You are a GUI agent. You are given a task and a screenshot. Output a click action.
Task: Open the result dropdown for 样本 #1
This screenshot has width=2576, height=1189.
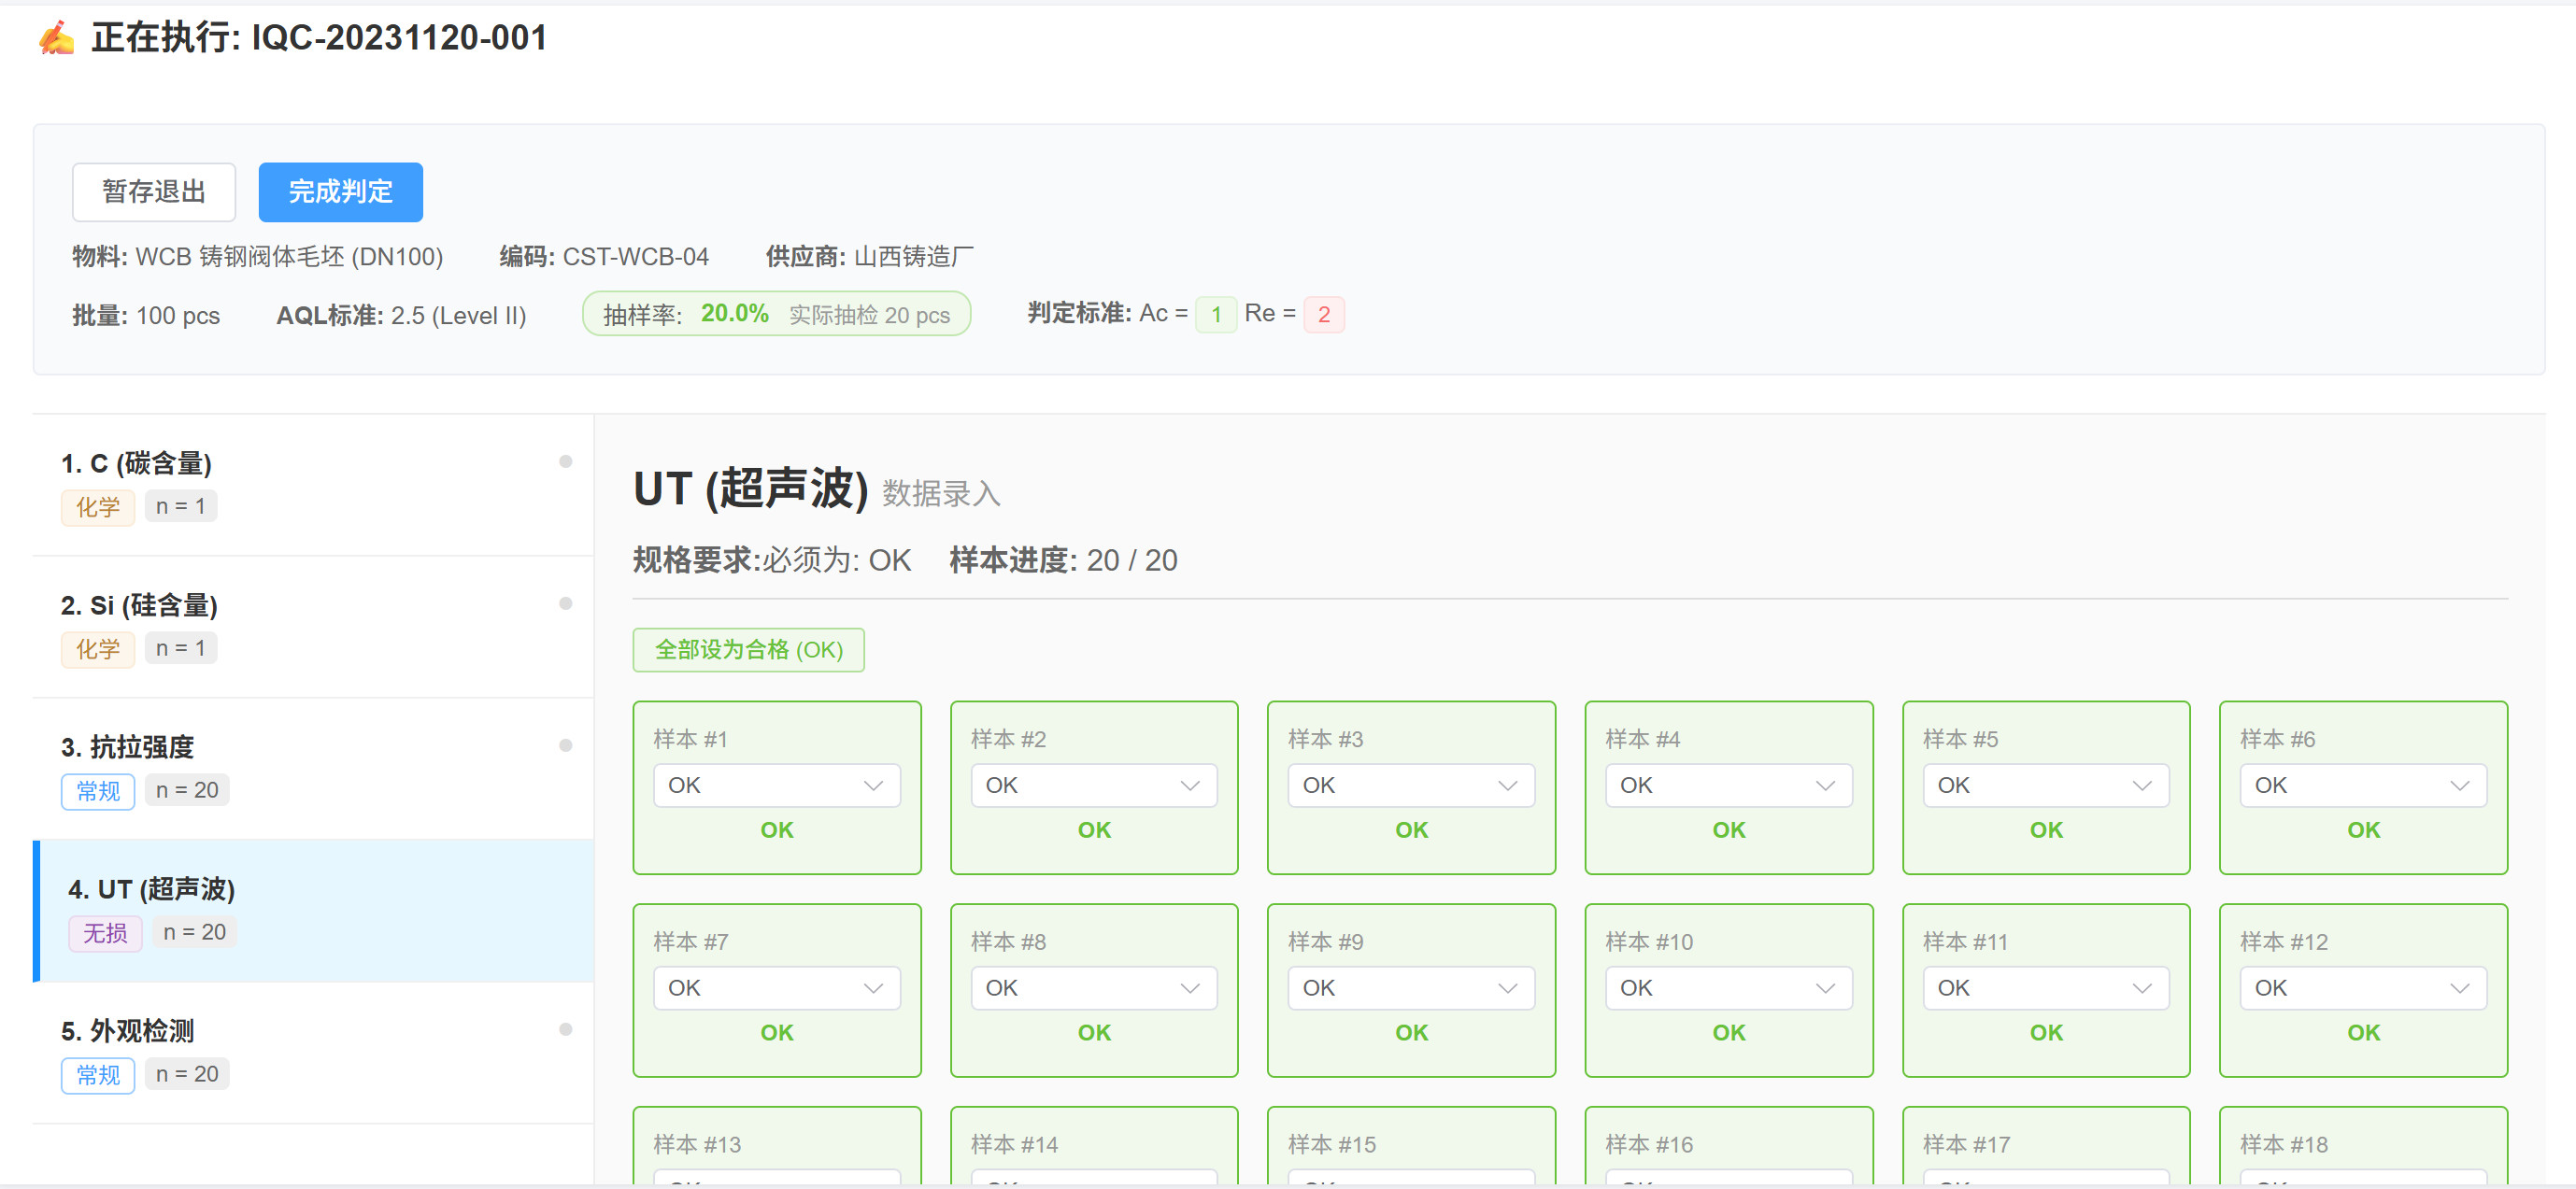777,785
